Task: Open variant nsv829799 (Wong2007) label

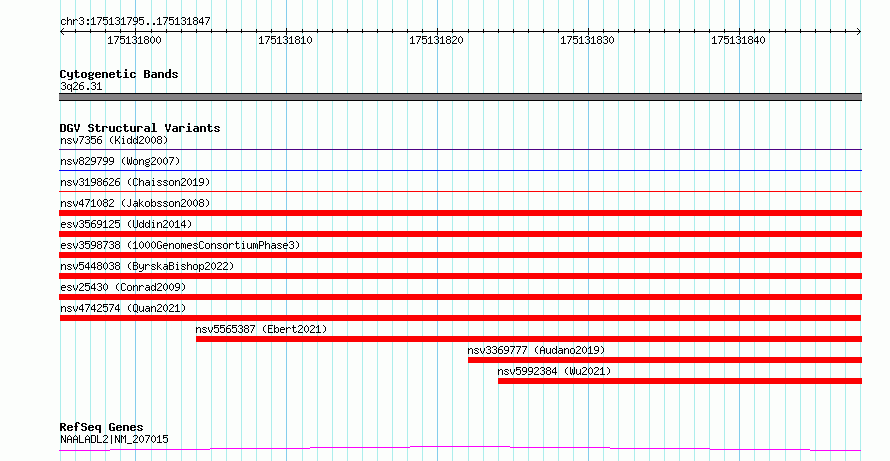Action: pos(120,161)
